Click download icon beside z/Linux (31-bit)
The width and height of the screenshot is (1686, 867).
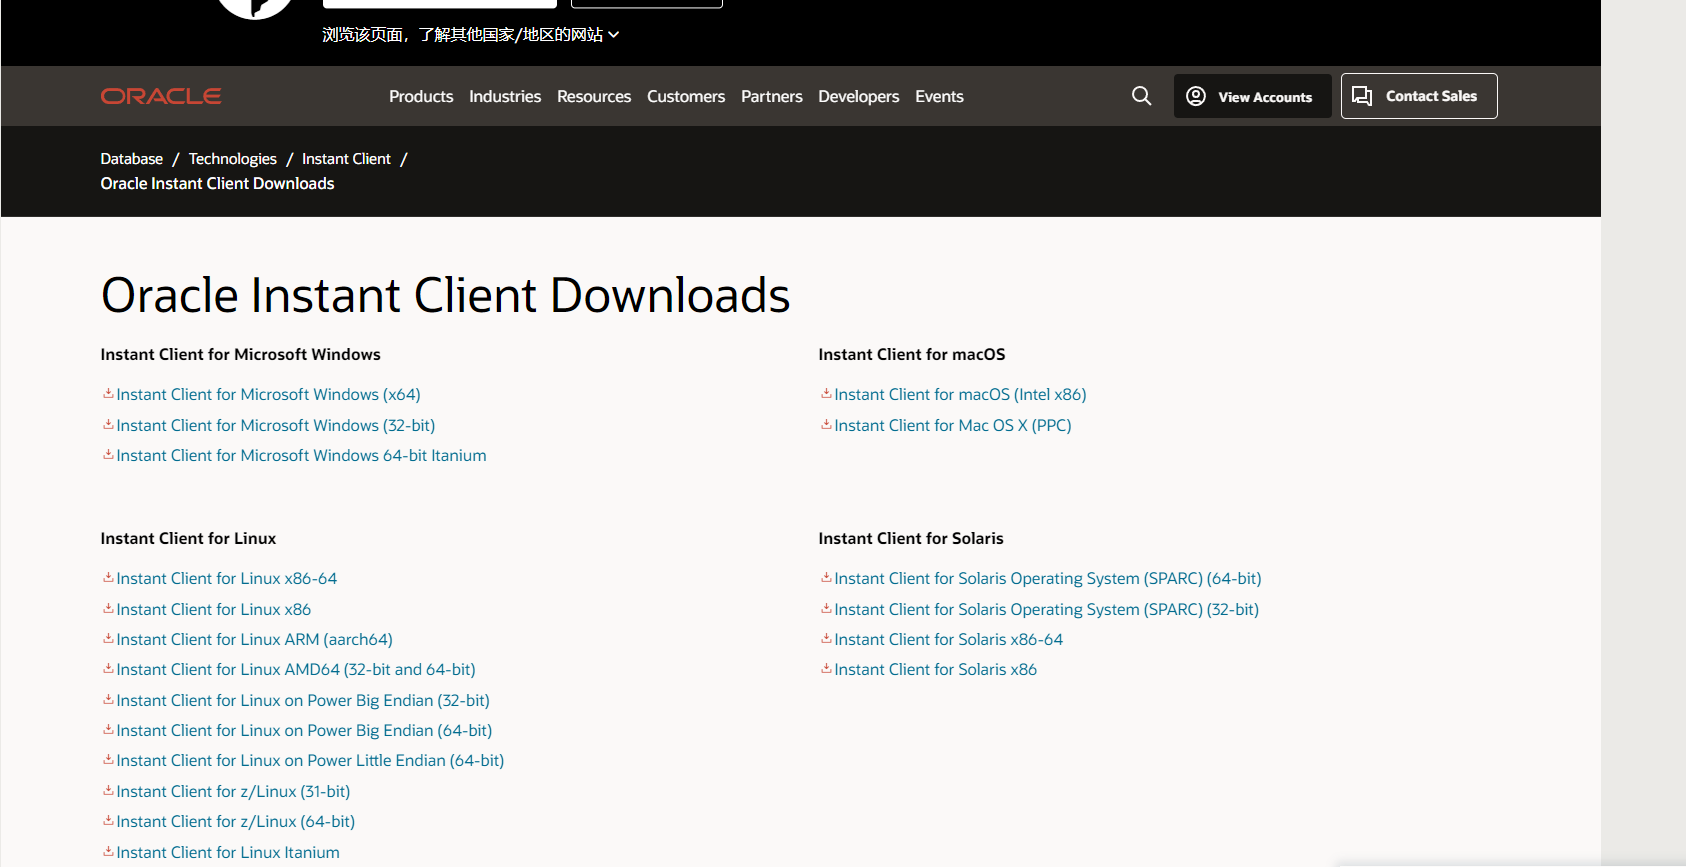pos(108,791)
